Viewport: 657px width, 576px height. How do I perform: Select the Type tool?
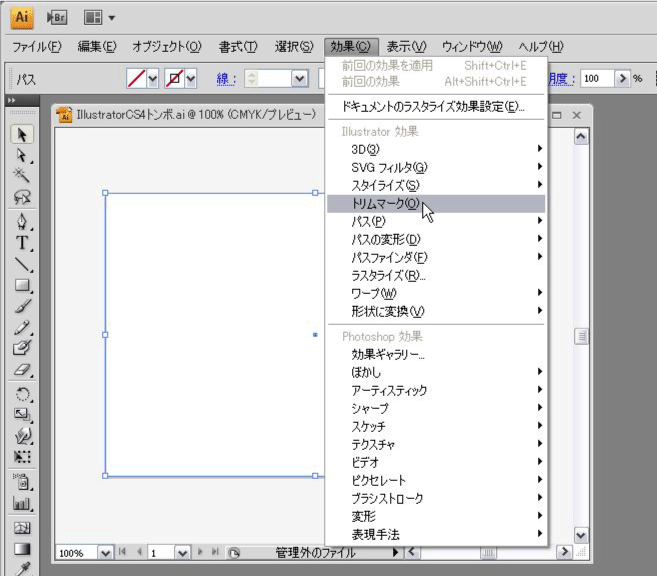[x=22, y=243]
